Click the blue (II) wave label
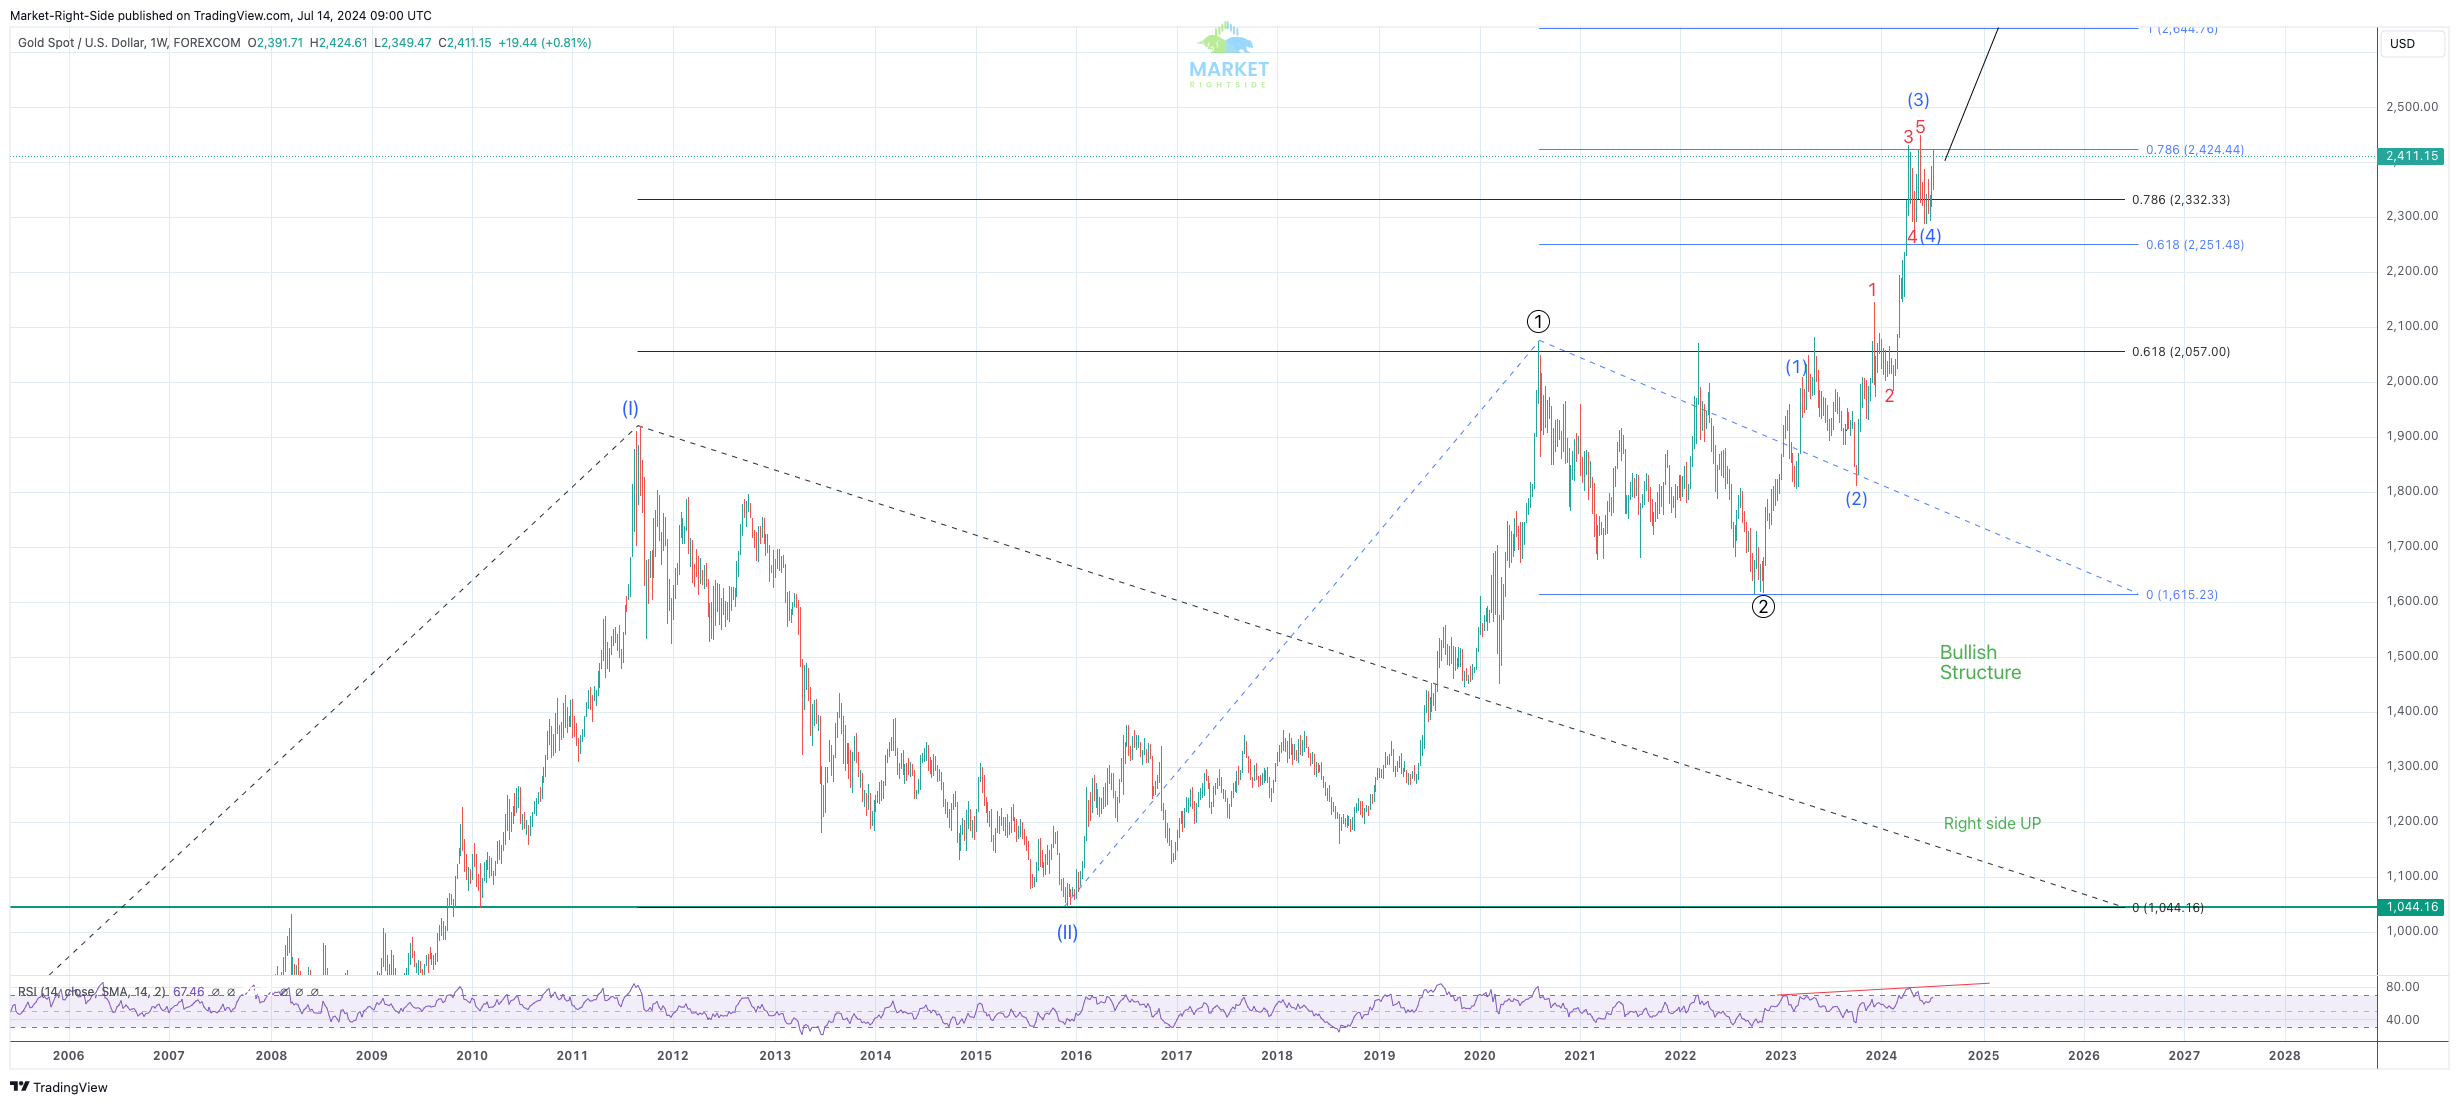Viewport: 2459px width, 1104px height. (x=1067, y=932)
